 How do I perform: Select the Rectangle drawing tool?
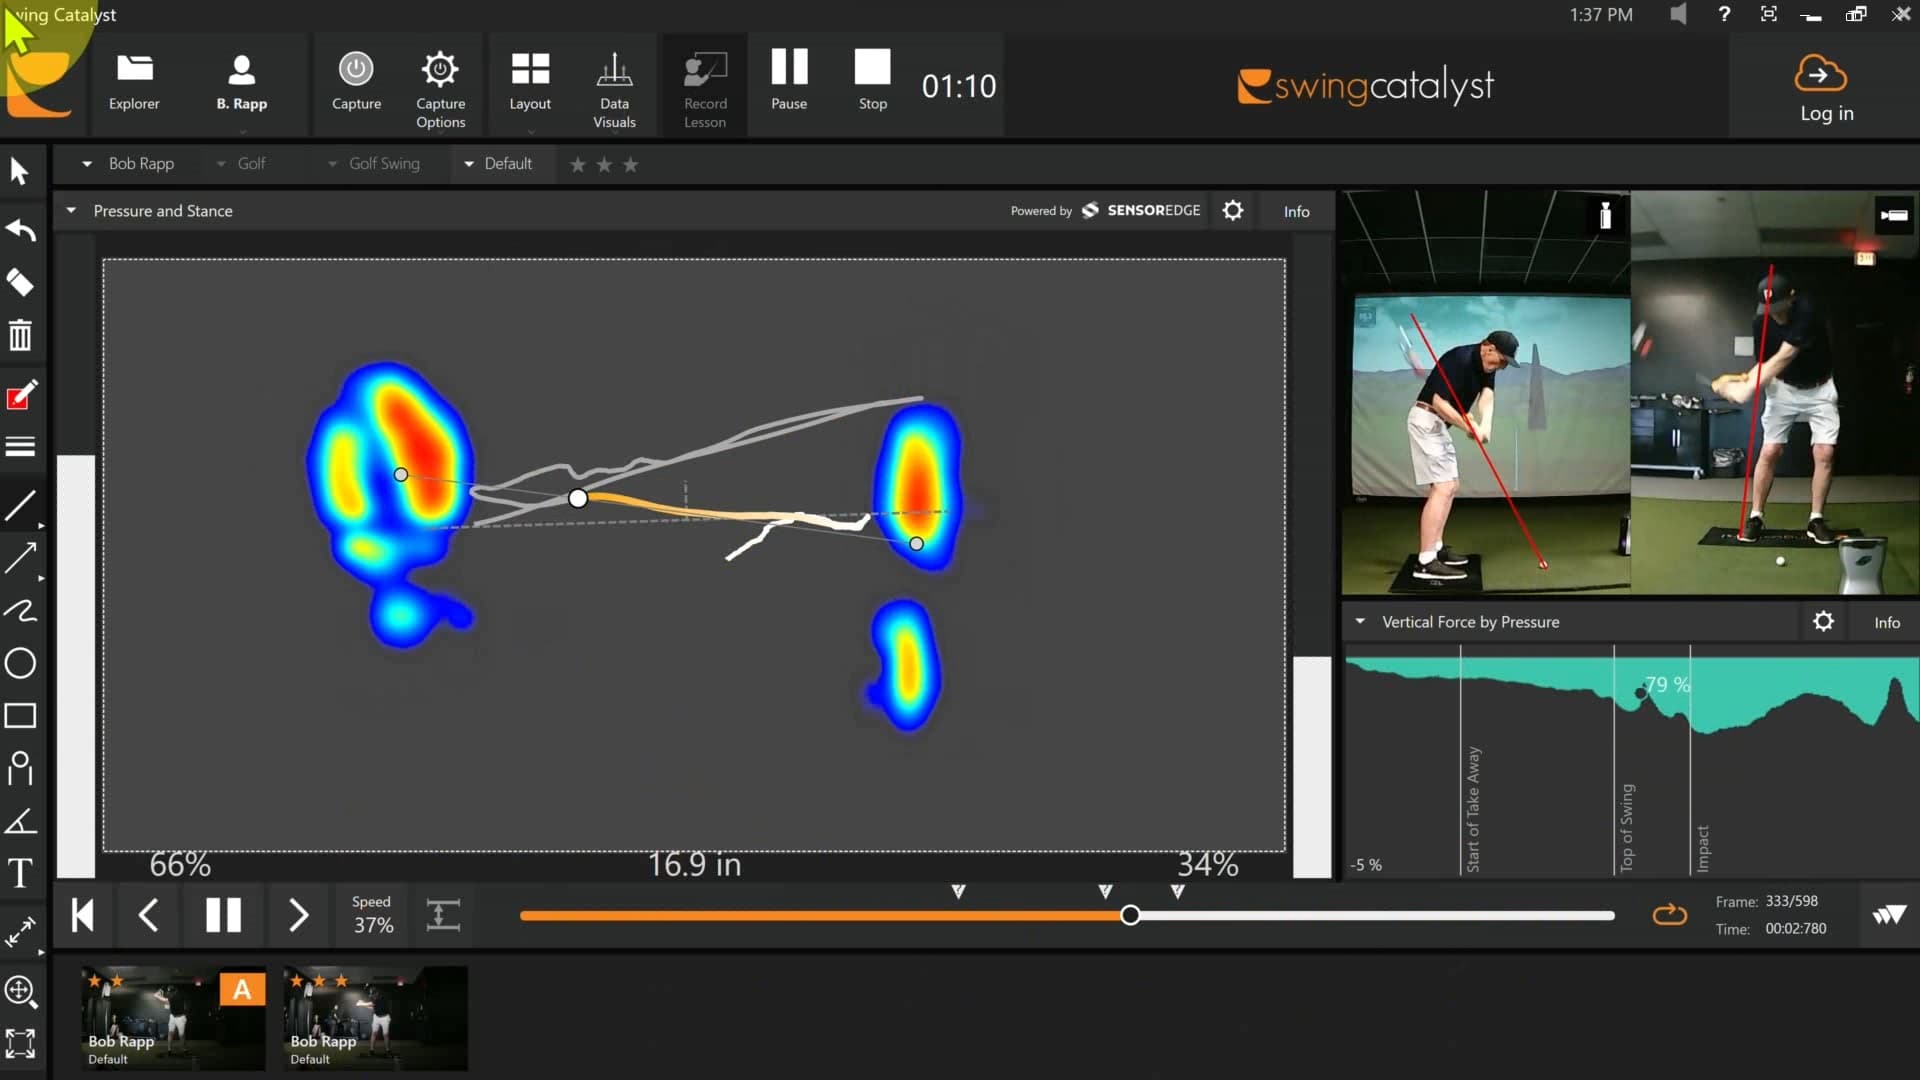point(20,715)
